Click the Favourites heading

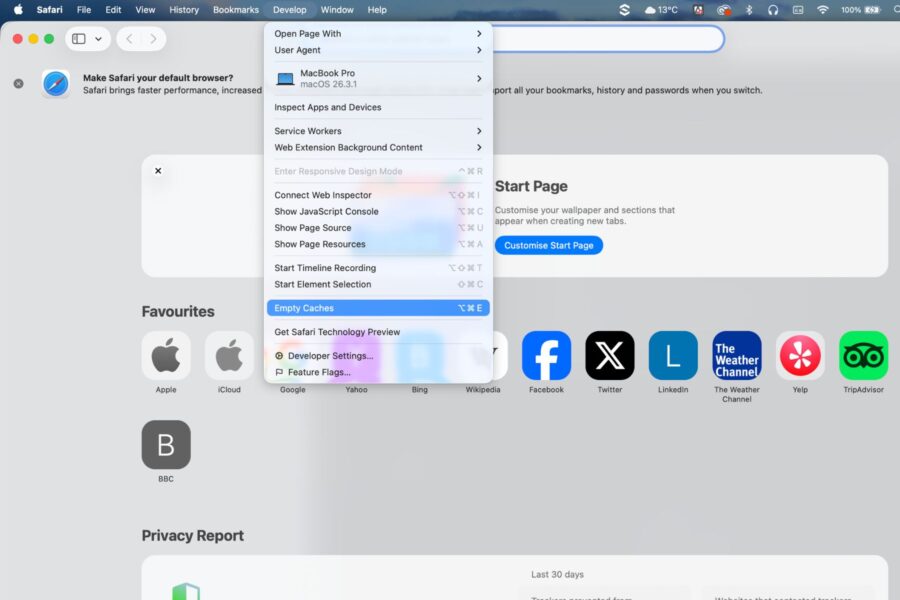coord(178,311)
